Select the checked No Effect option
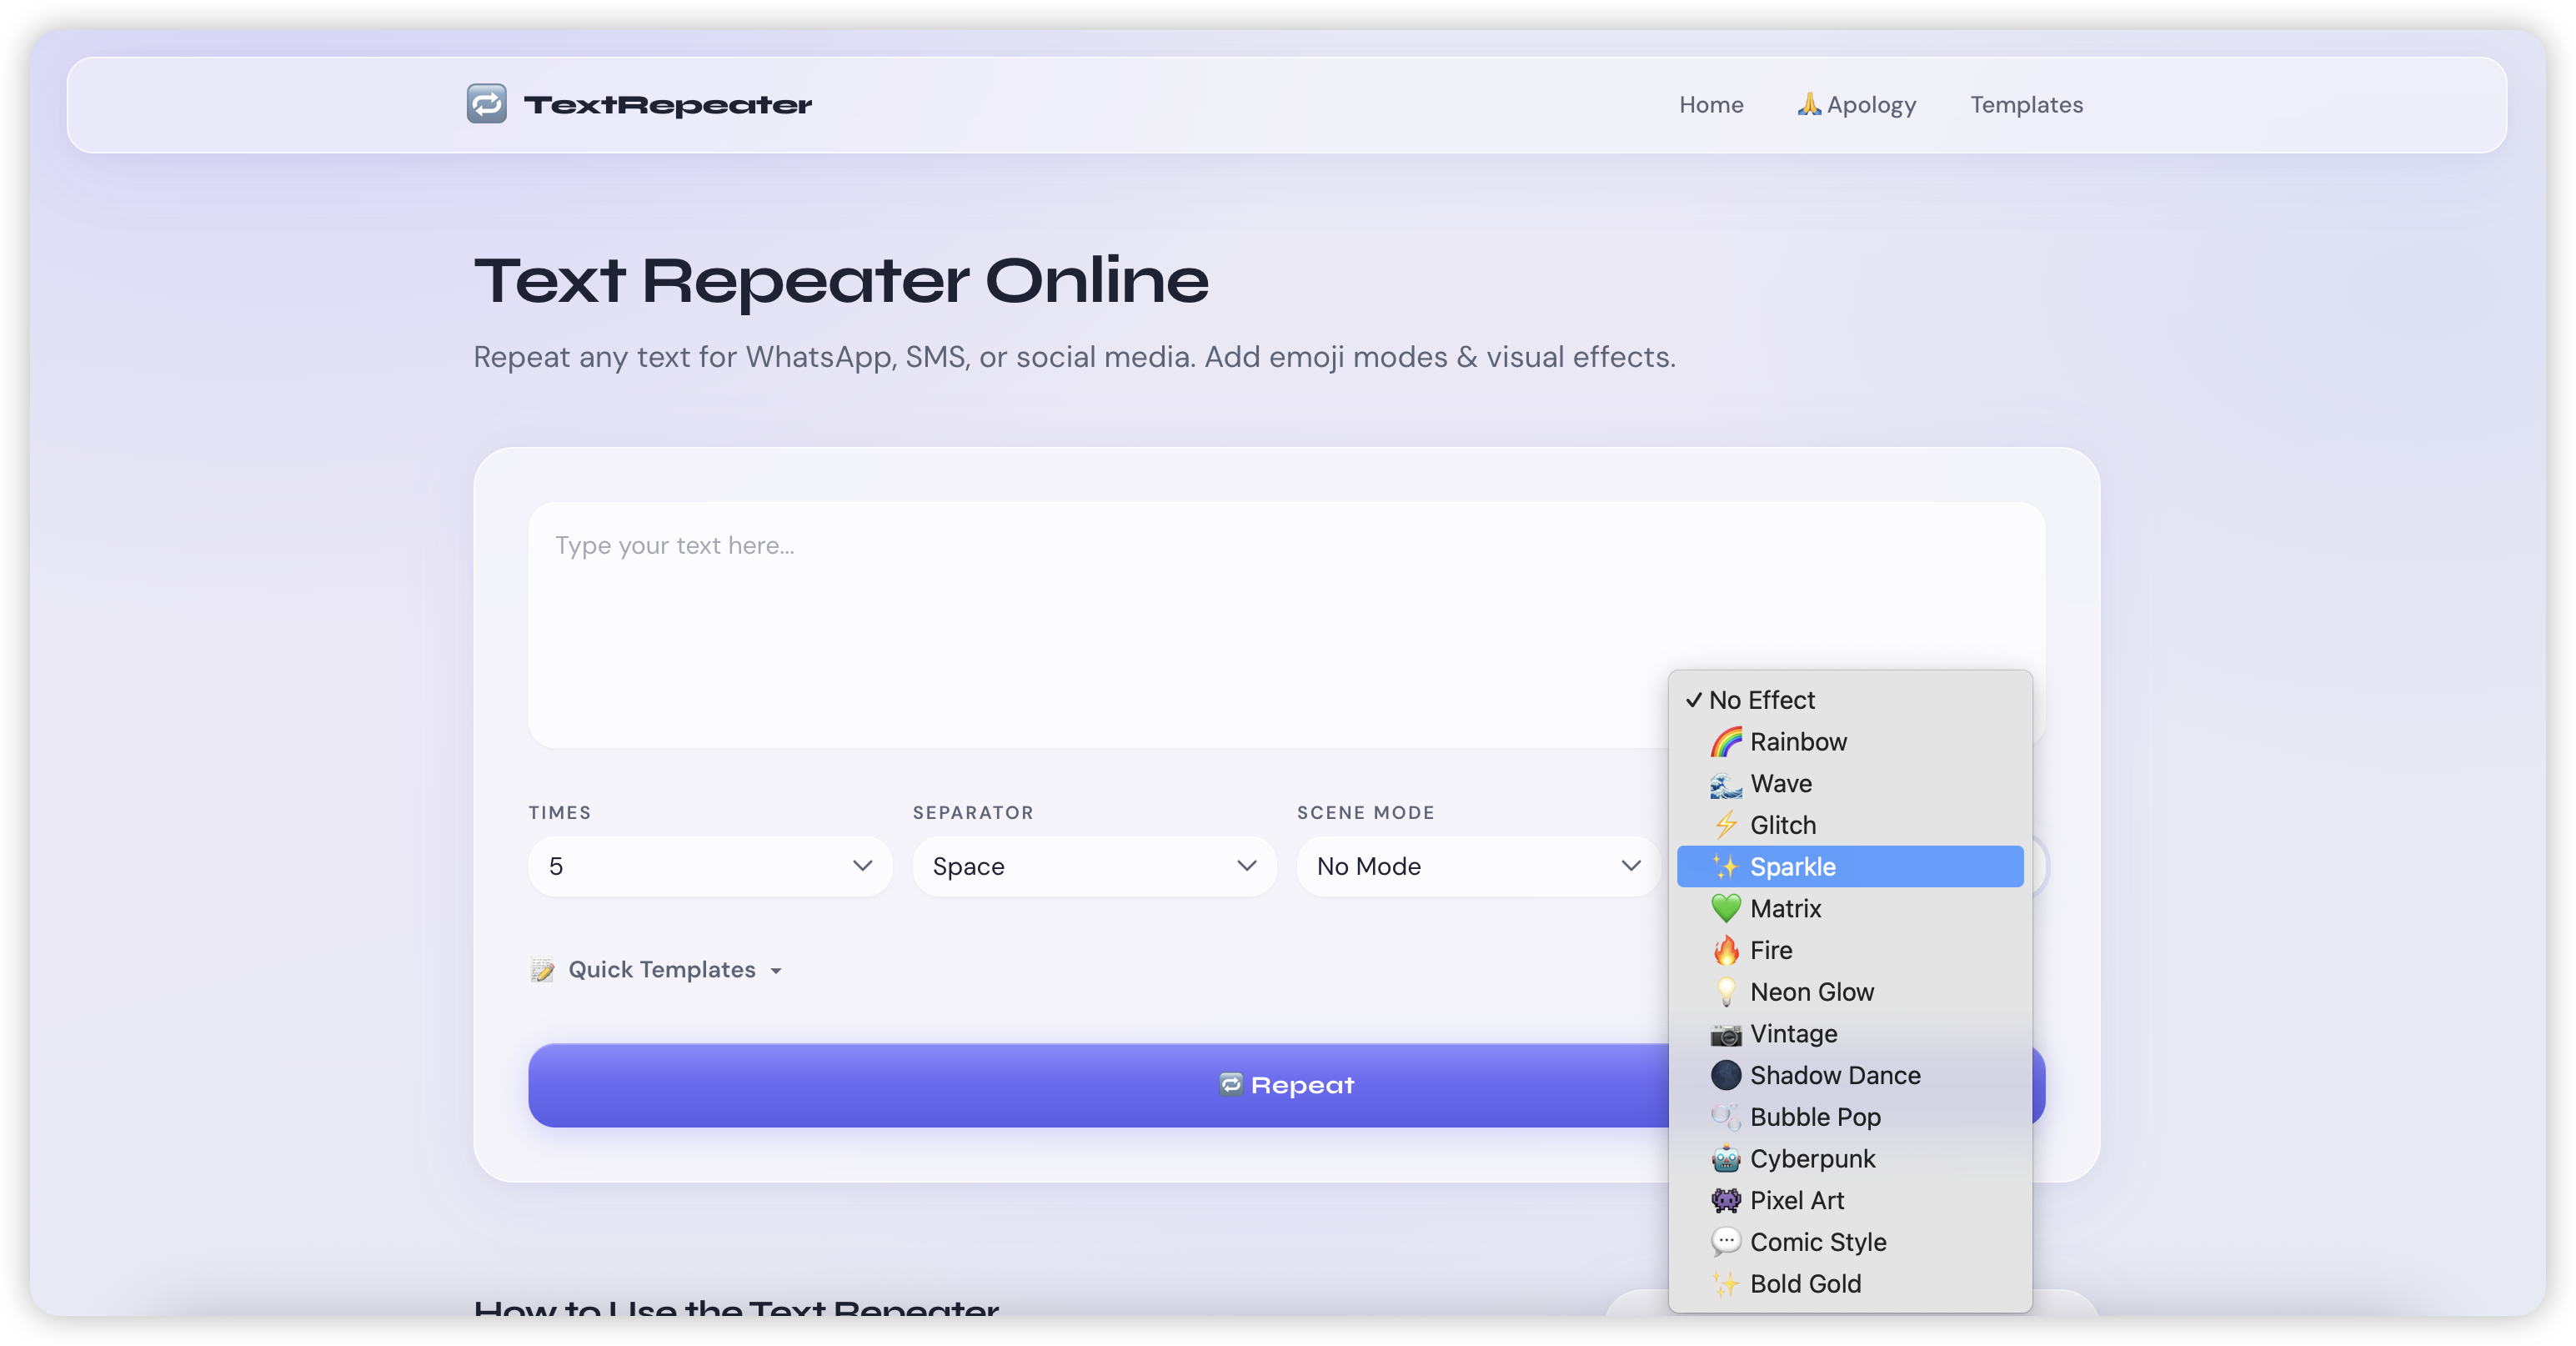The height and width of the screenshot is (1346, 2576). pyautogui.click(x=1762, y=700)
